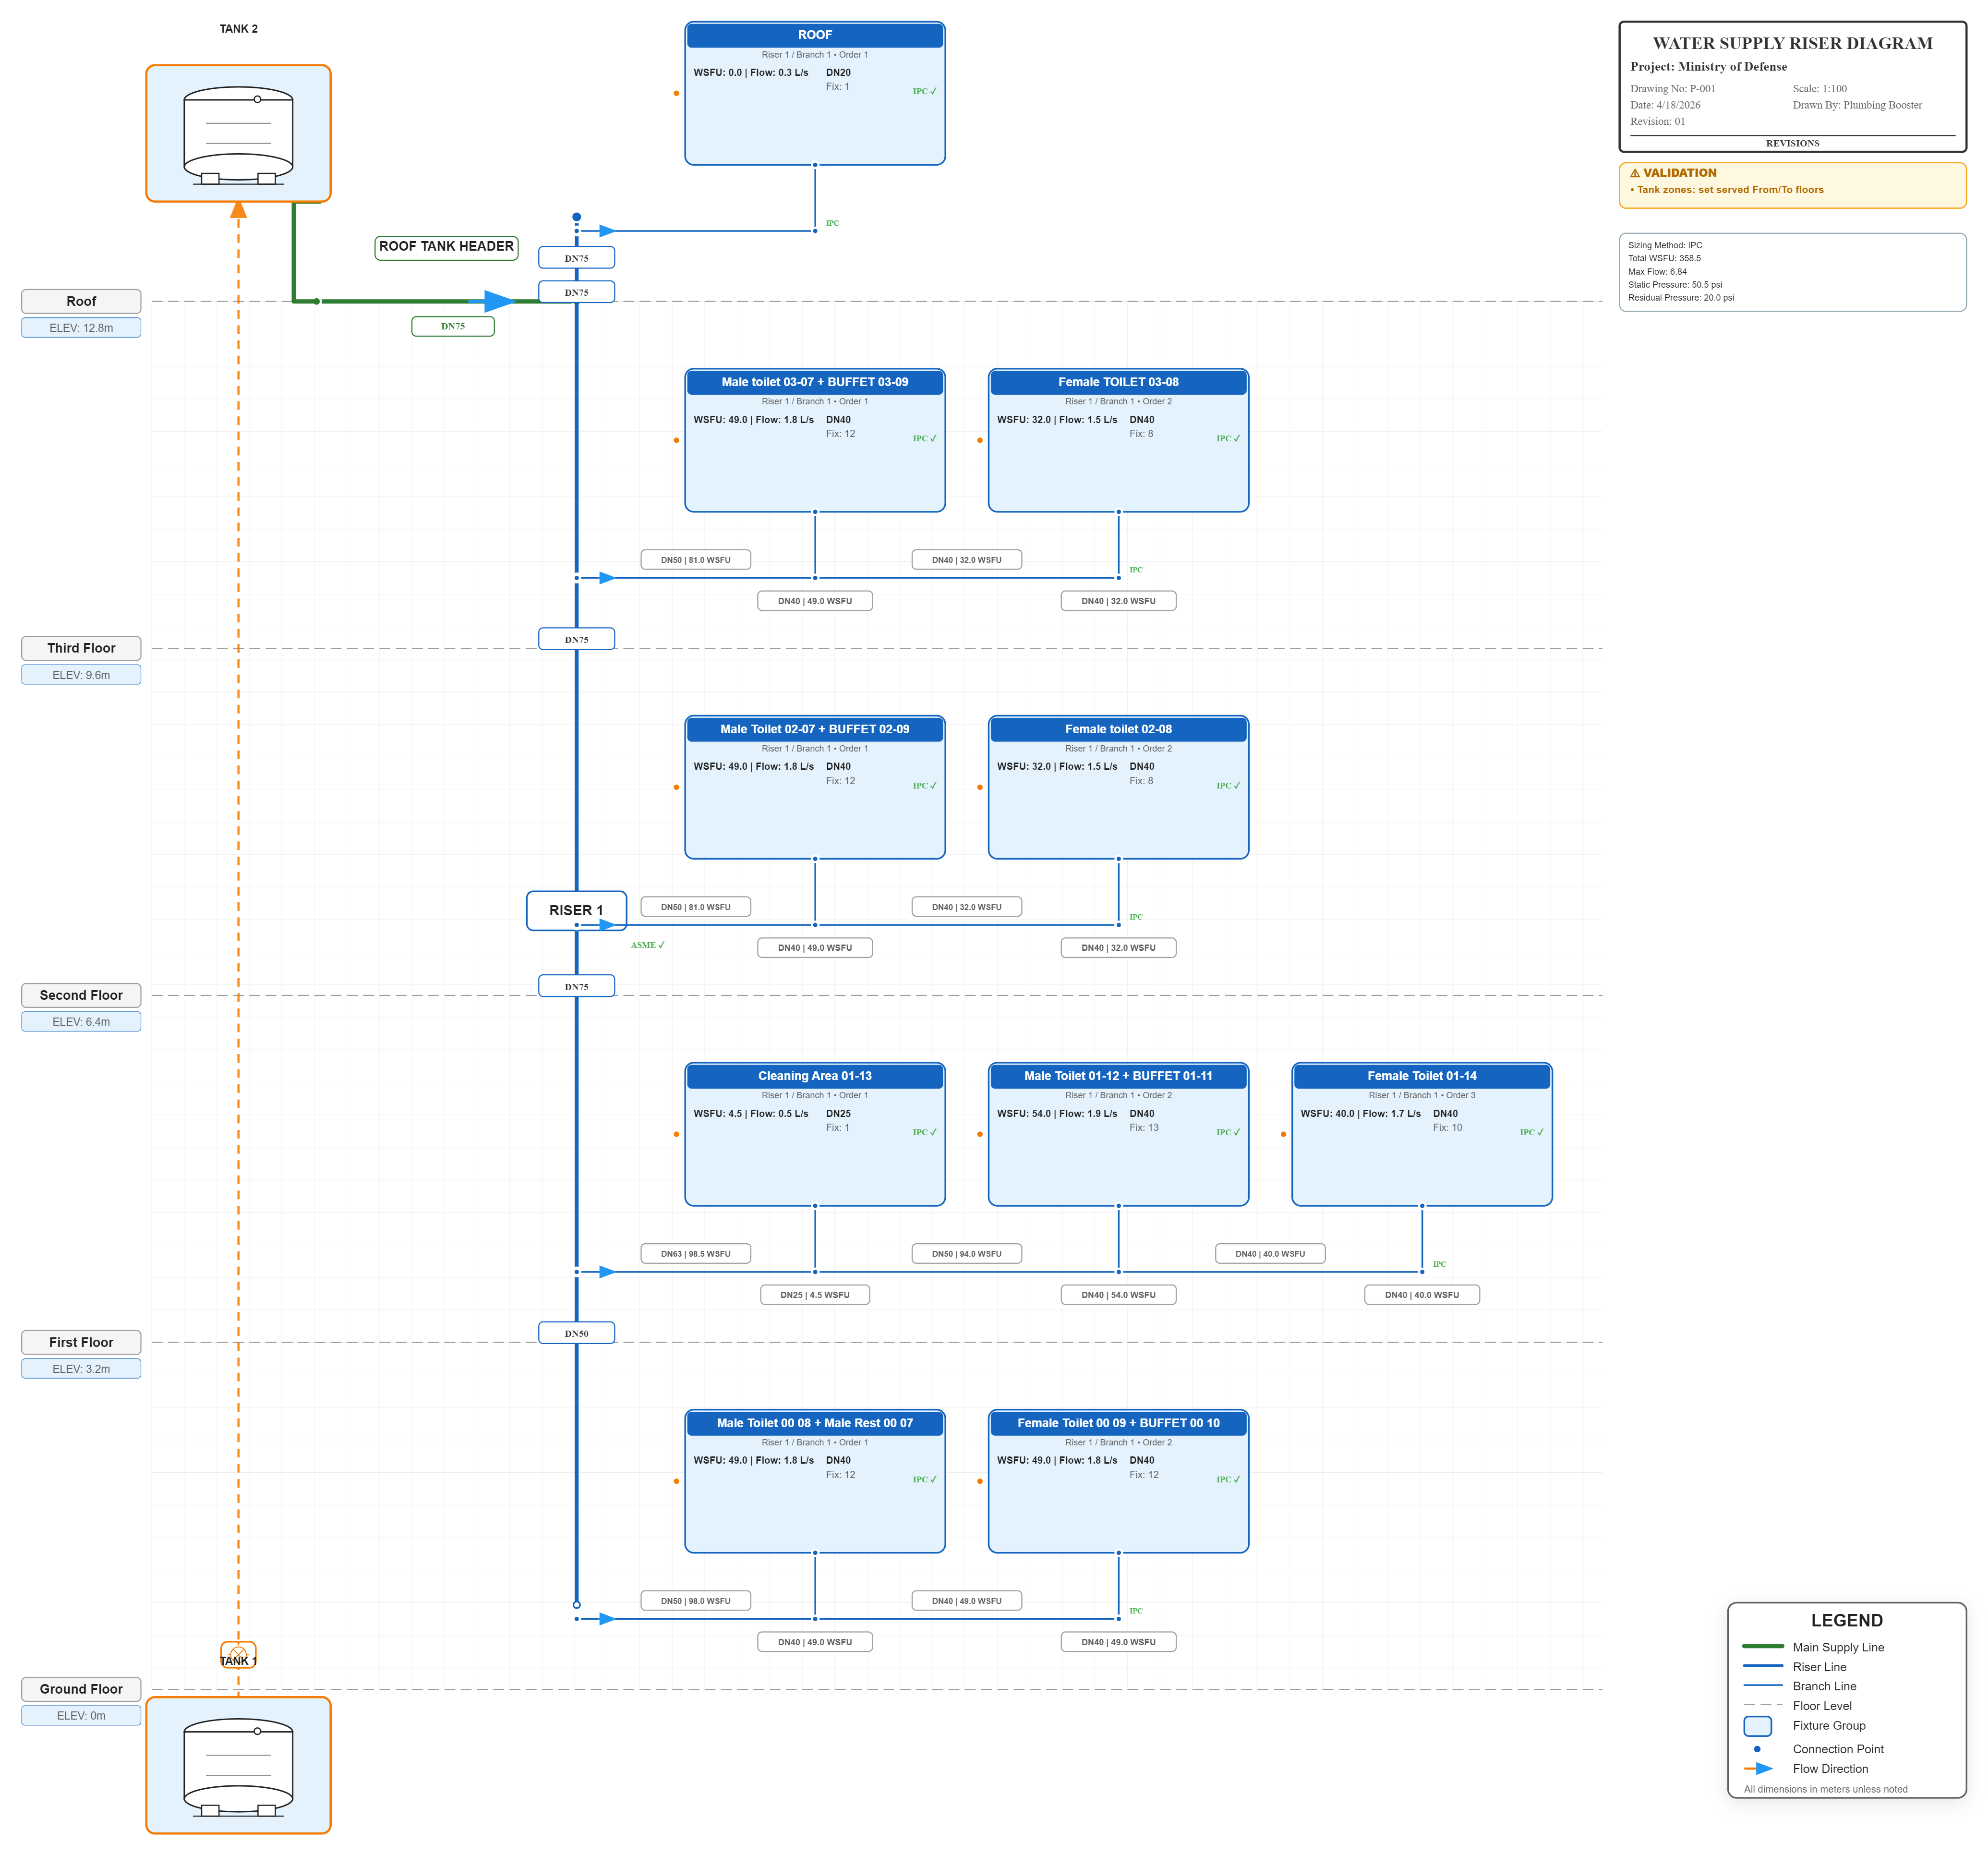Click orange dot beside Male toilet 03-07 card
The image size is (1988, 1855).
676,440
